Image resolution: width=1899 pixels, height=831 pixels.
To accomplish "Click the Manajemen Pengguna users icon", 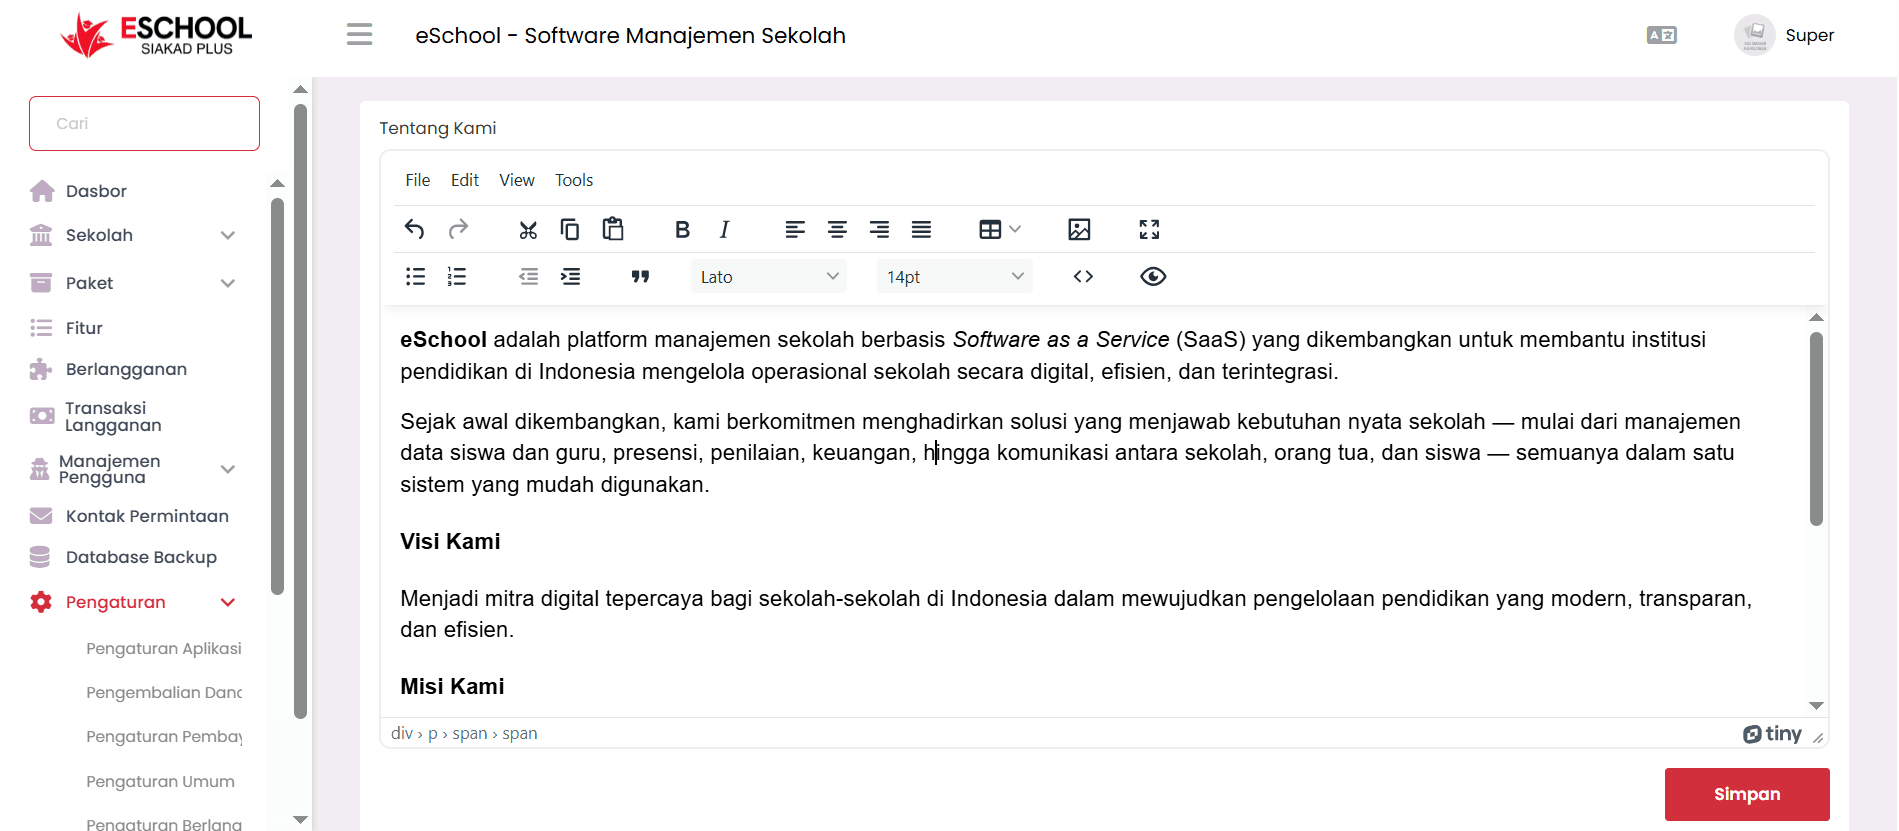I will pyautogui.click(x=40, y=469).
